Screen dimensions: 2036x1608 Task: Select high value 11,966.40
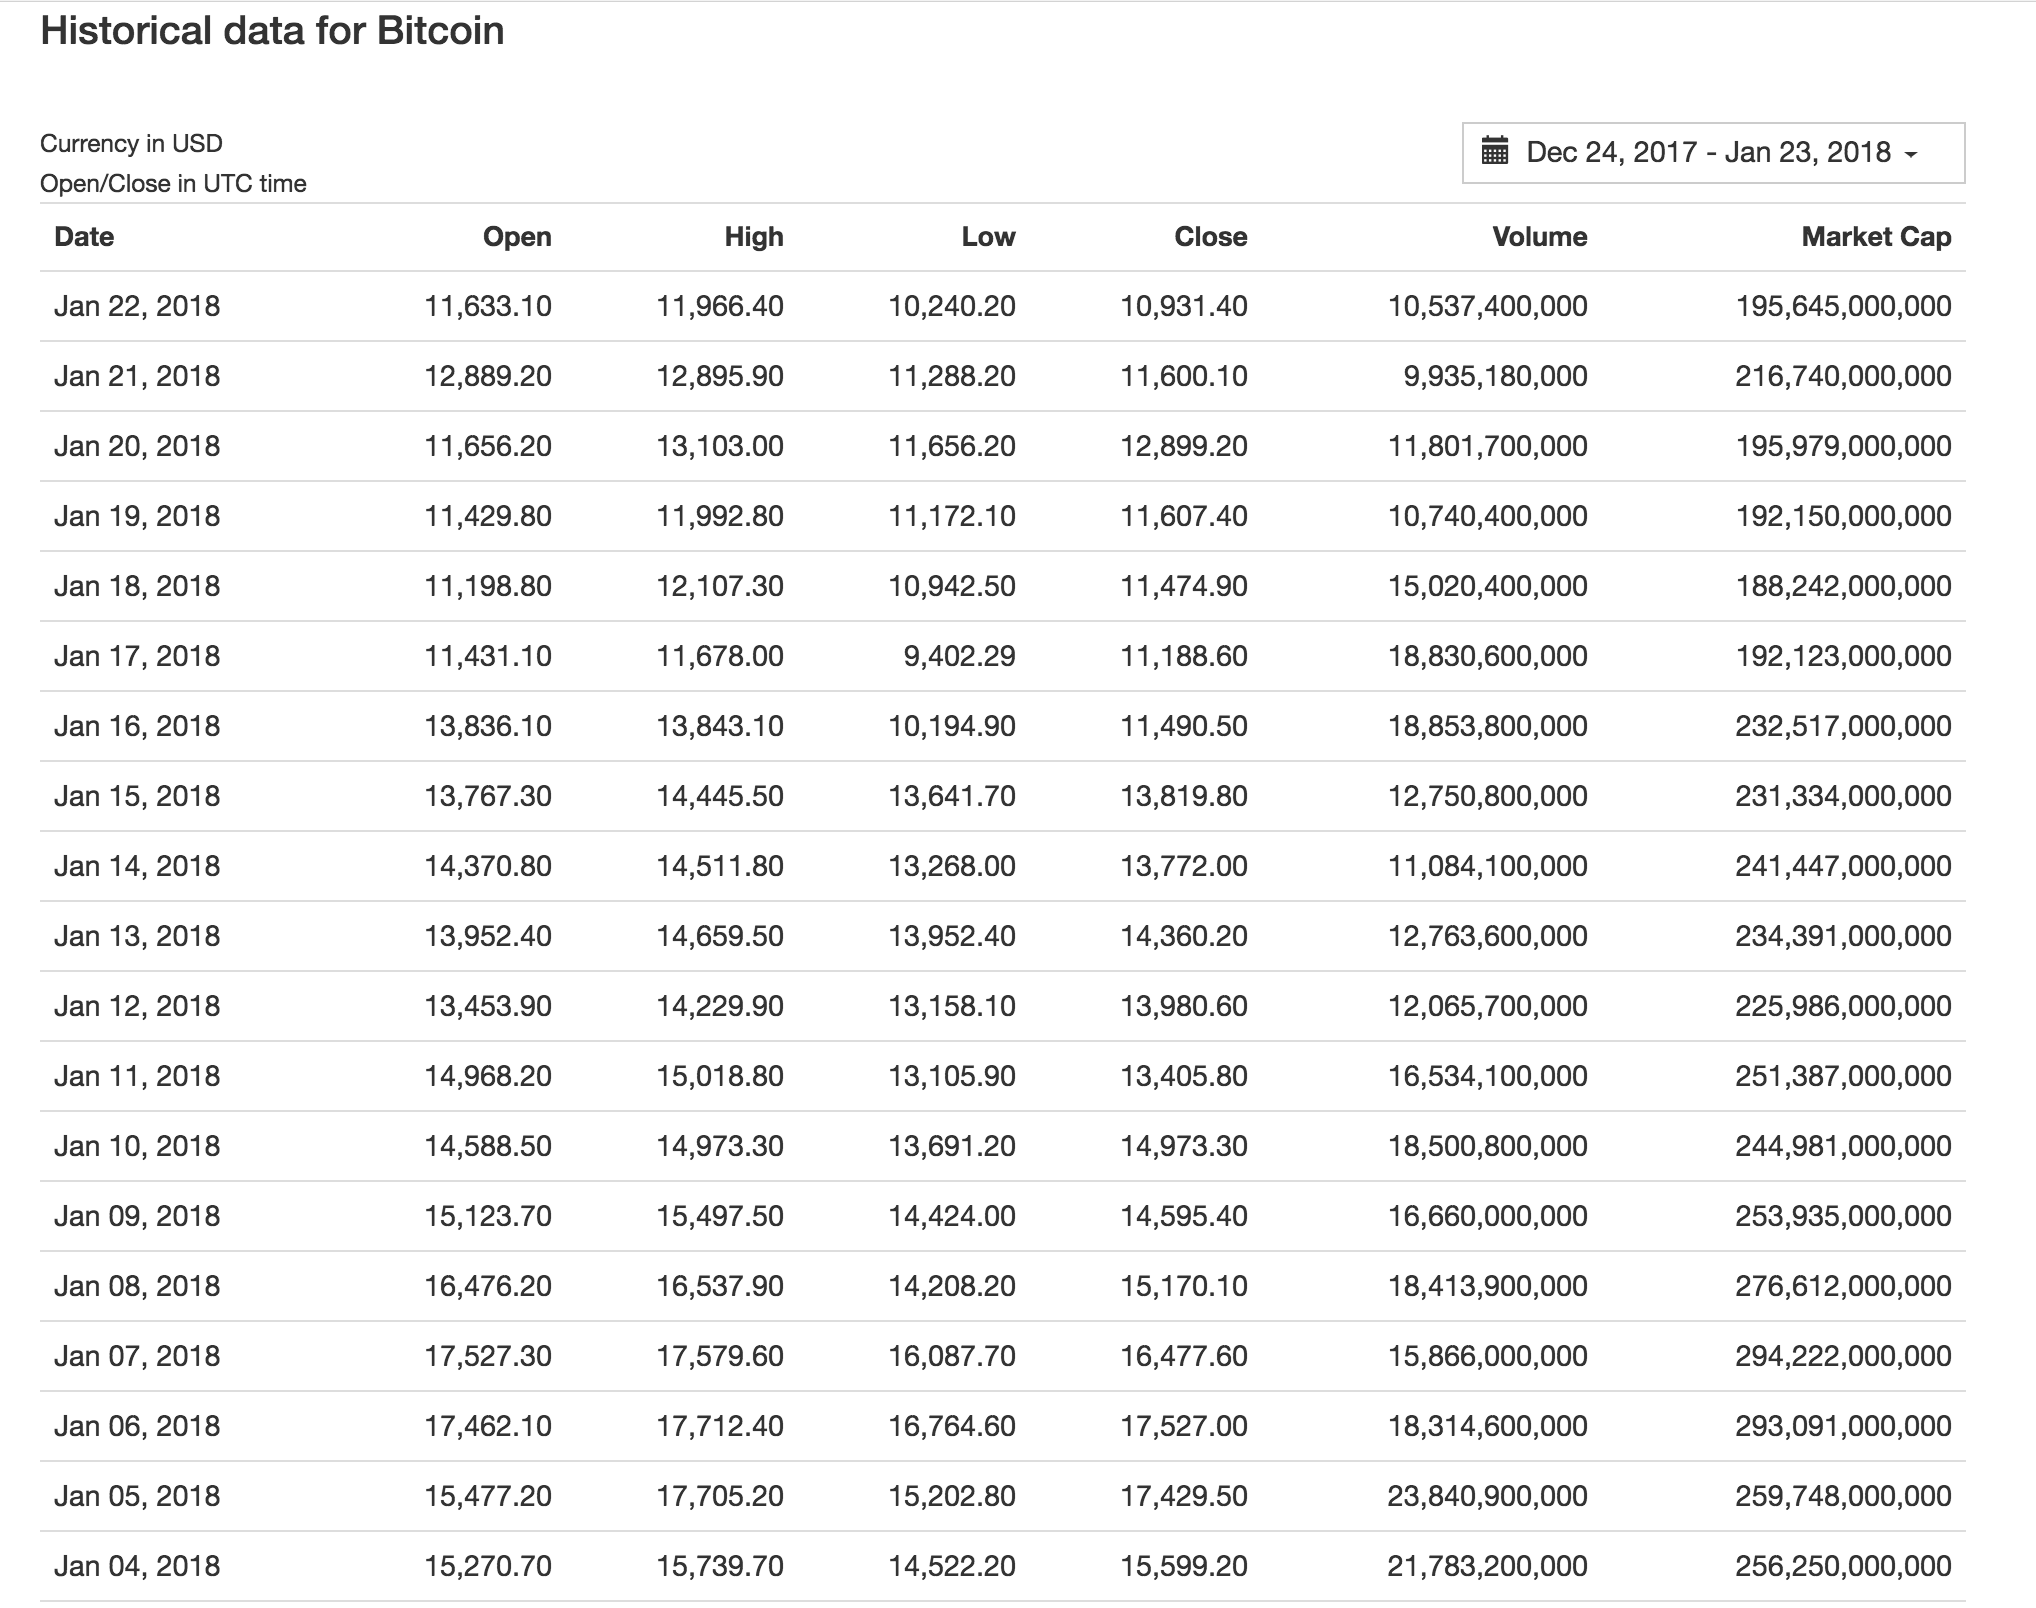coord(720,306)
